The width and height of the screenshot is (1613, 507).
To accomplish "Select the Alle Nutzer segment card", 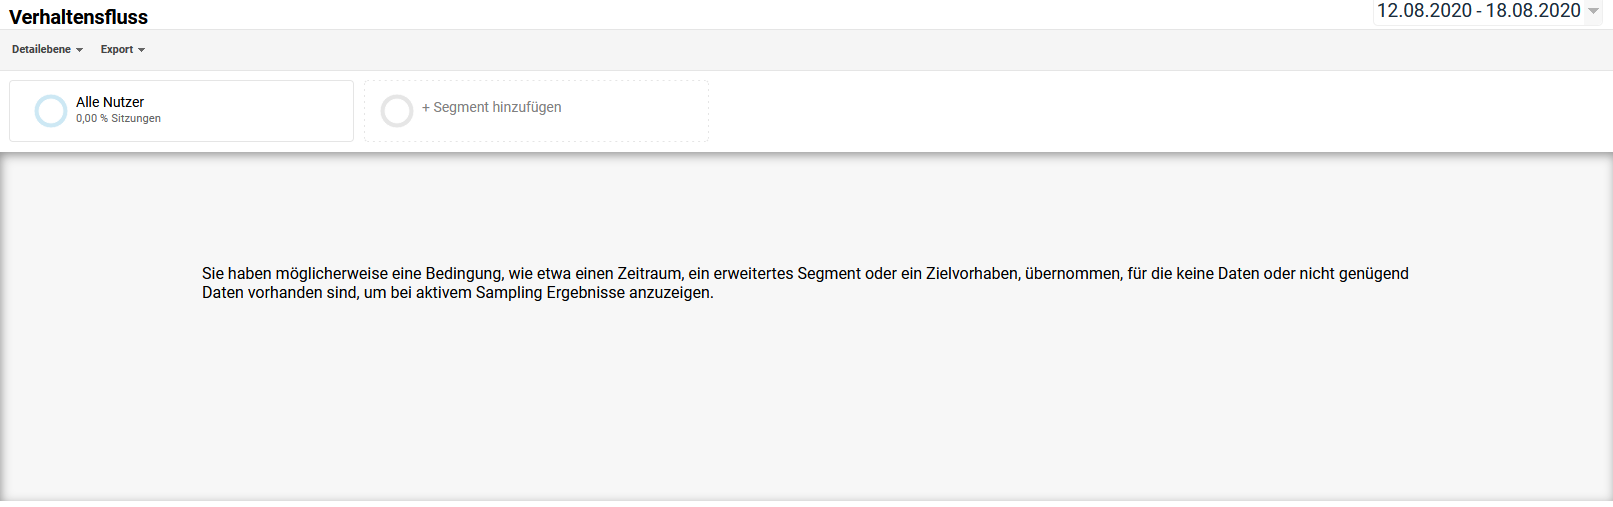I will (181, 111).
